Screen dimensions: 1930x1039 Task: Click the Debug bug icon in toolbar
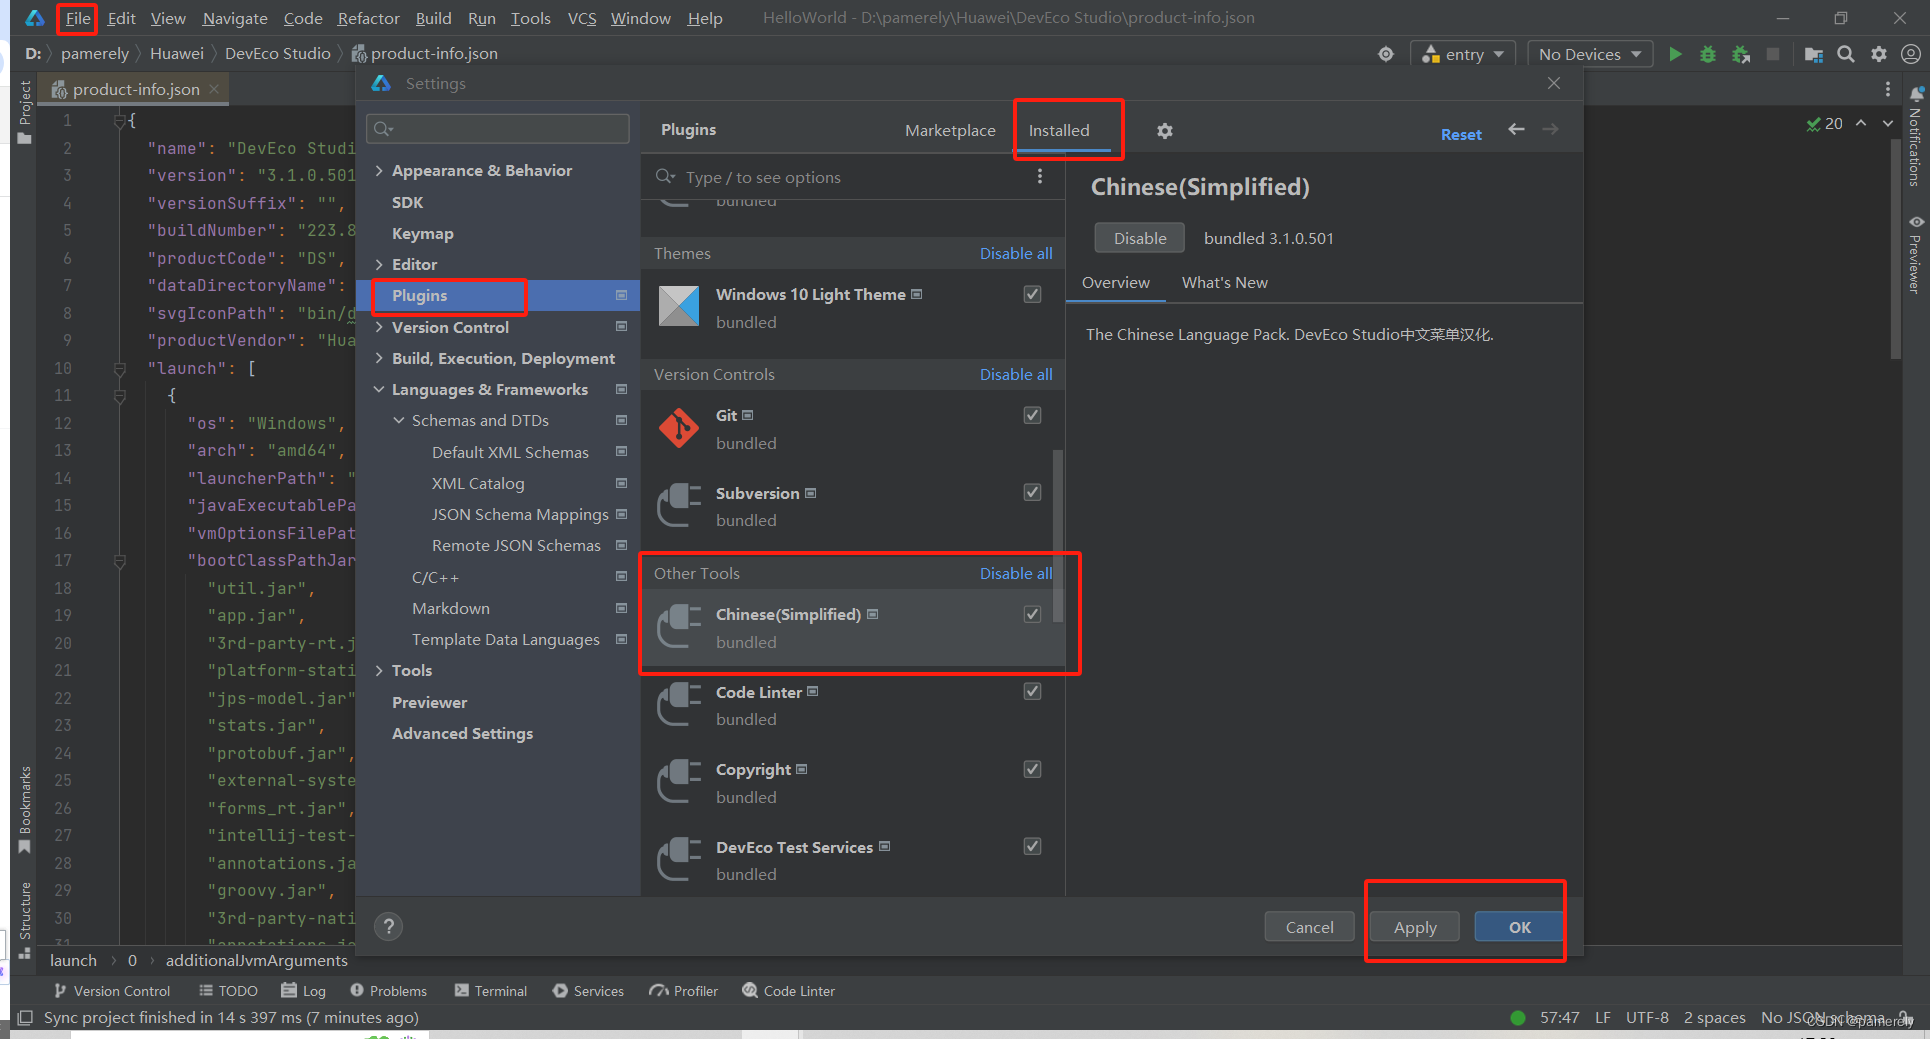pos(1708,54)
